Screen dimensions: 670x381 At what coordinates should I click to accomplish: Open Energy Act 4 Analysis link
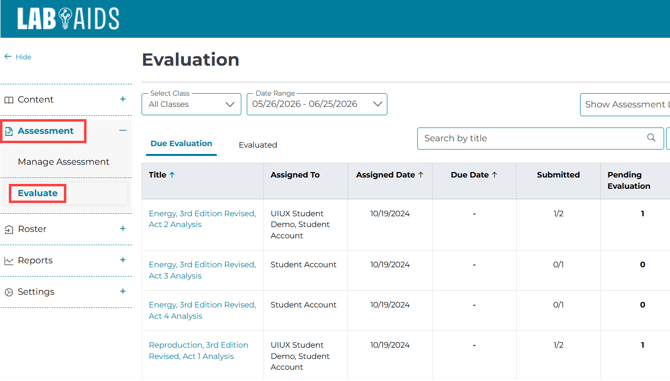[x=203, y=310]
